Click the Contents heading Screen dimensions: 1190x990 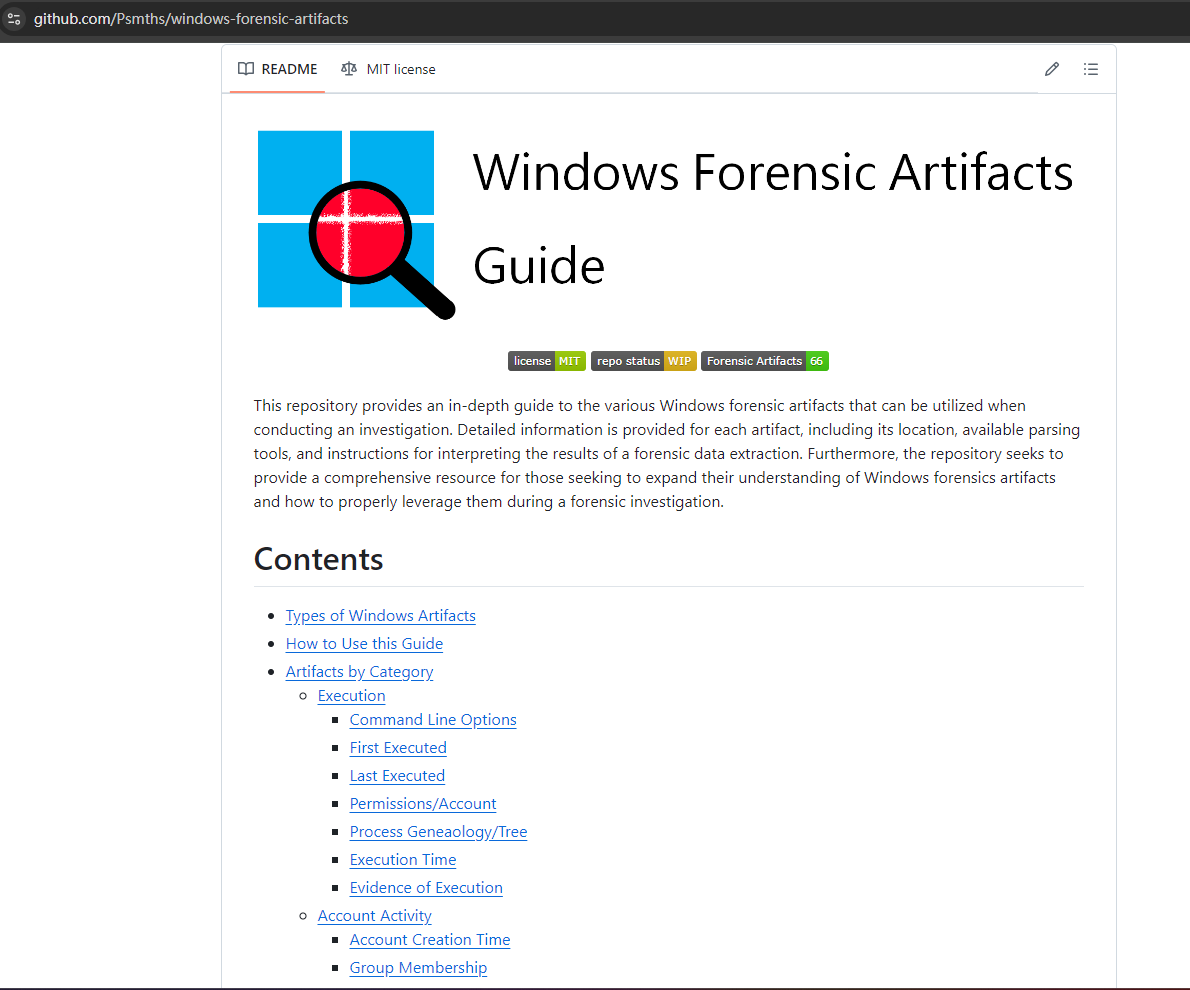318,560
